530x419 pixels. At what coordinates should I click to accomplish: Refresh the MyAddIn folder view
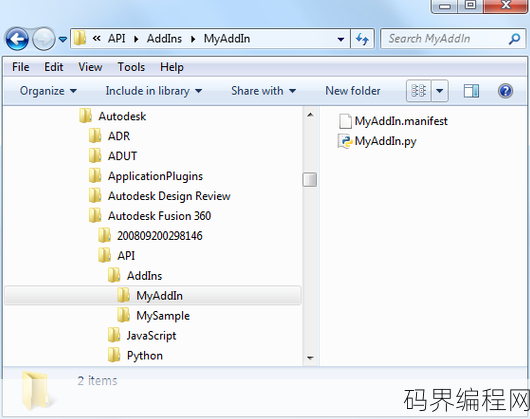(x=362, y=39)
